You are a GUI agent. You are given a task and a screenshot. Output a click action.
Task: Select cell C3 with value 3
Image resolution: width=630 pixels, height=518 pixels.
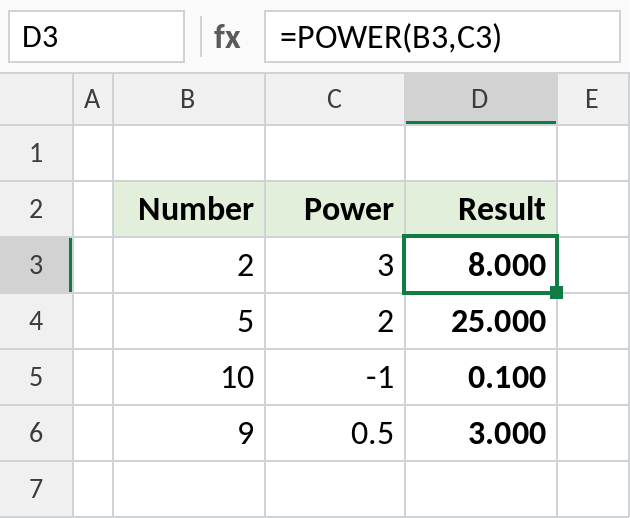coord(335,265)
